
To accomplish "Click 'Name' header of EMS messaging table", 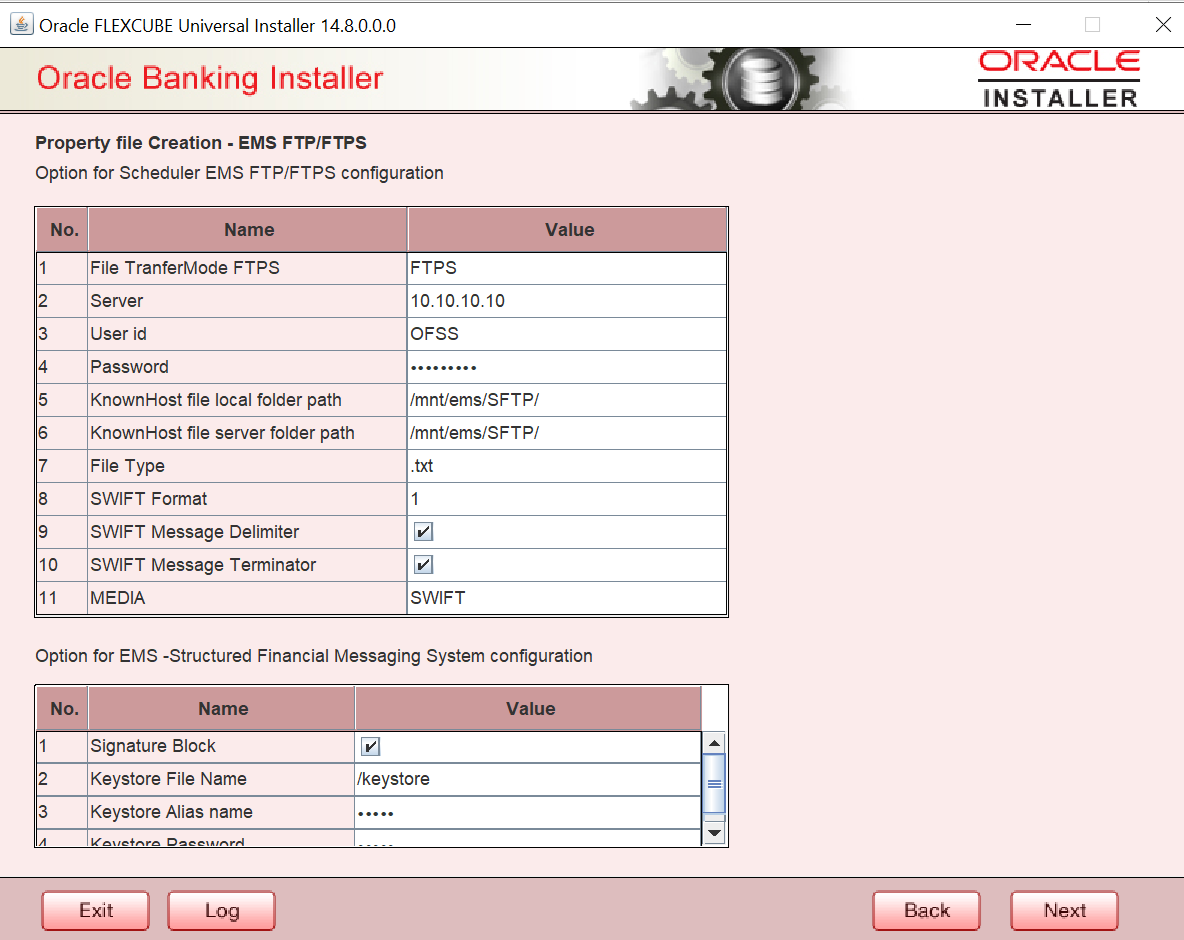I will pyautogui.click(x=222, y=709).
